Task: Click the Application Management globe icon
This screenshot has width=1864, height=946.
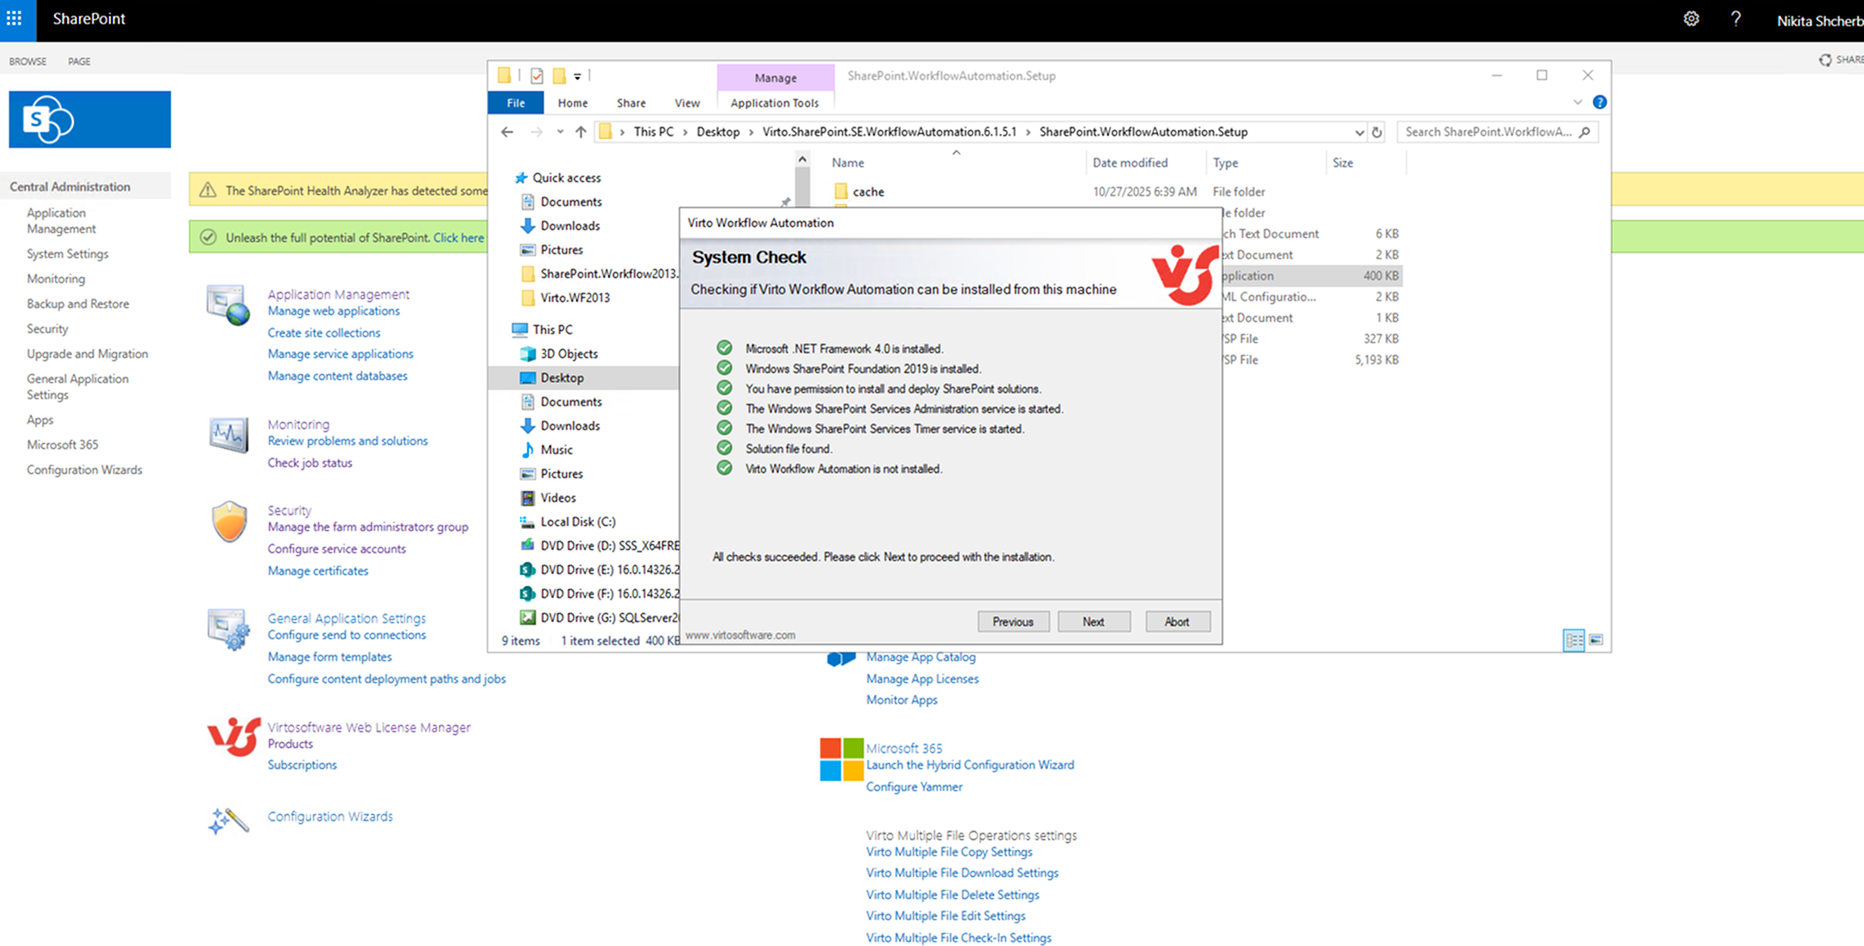Action: pyautogui.click(x=228, y=305)
